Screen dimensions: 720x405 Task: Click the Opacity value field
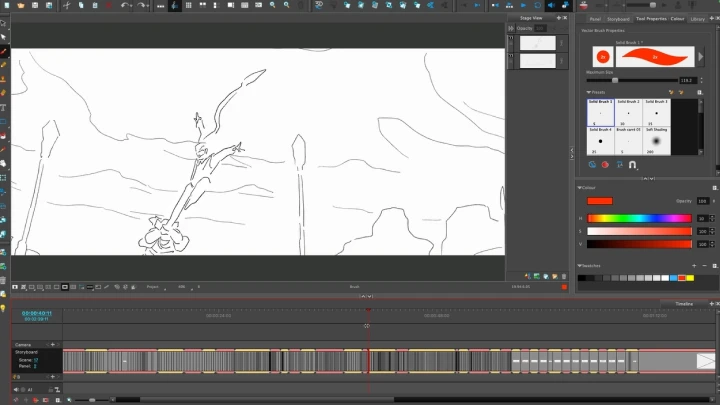click(701, 201)
